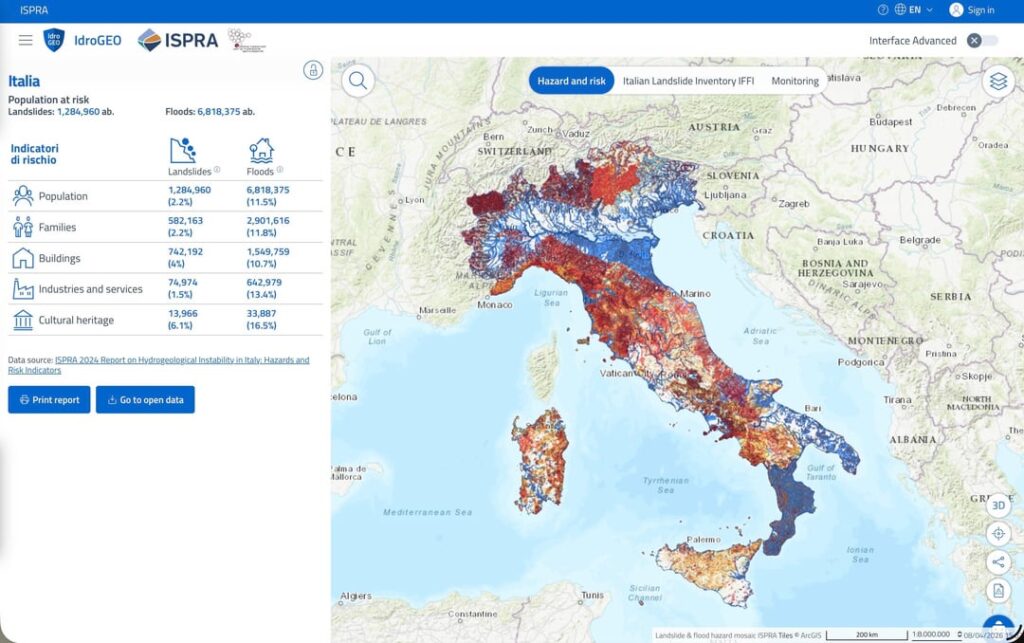The image size is (1024, 643).
Task: Click the Floods column header icon
Action: [262, 150]
